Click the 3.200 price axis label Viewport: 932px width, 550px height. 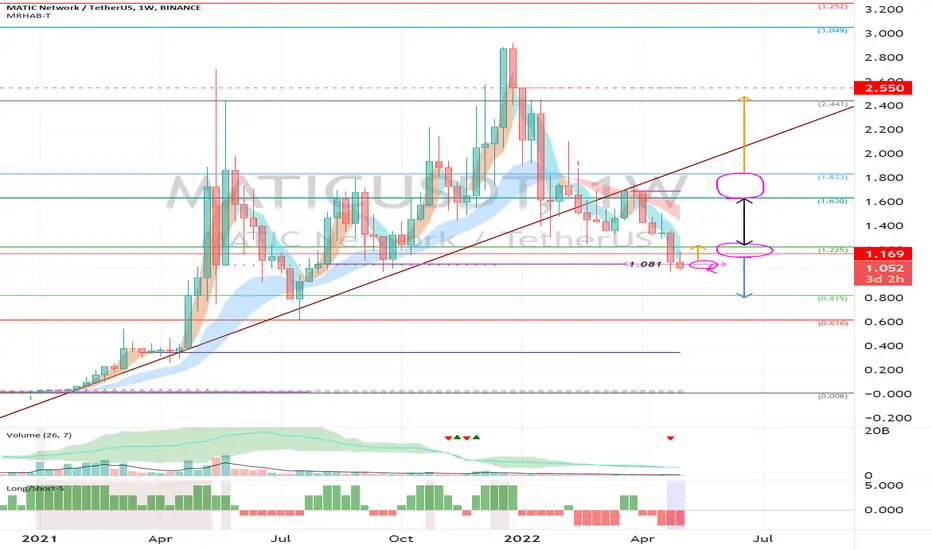tap(884, 10)
